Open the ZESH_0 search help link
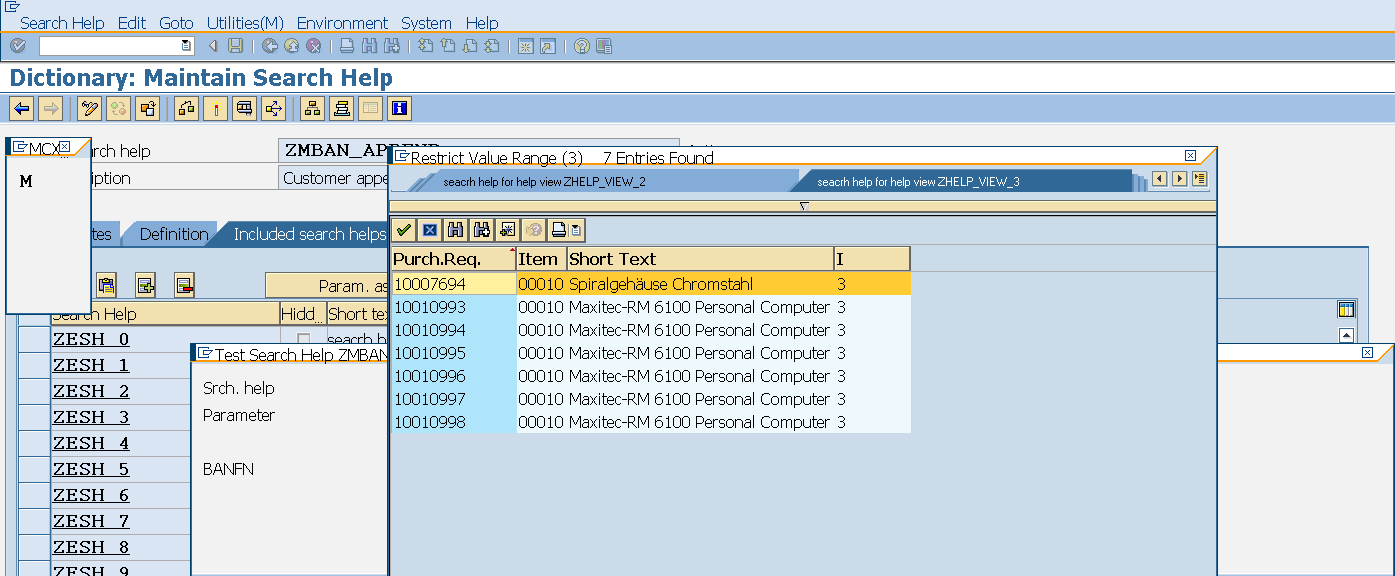Image resolution: width=1395 pixels, height=576 pixels. (x=91, y=338)
